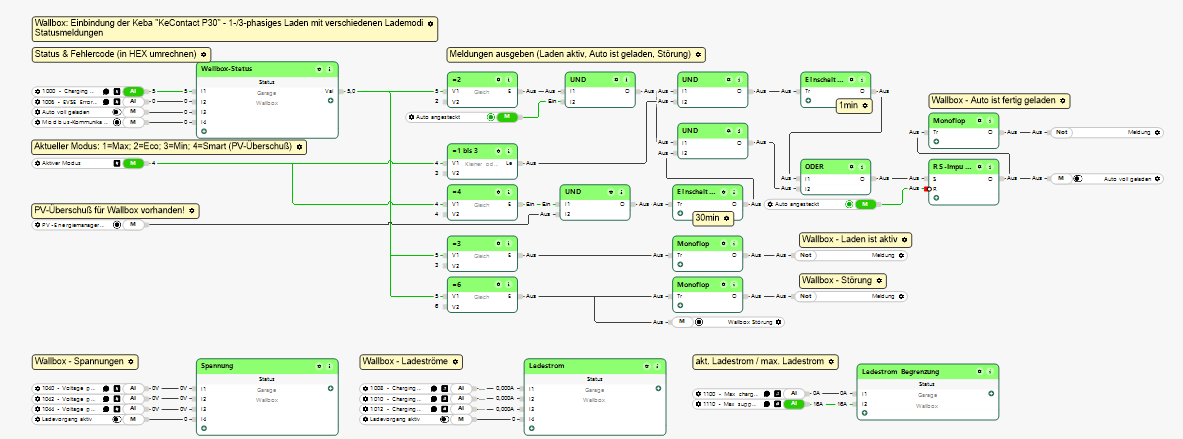Click gear on Wallbox - Ladeströme note
This screenshot has width=1183, height=439.
tap(456, 361)
